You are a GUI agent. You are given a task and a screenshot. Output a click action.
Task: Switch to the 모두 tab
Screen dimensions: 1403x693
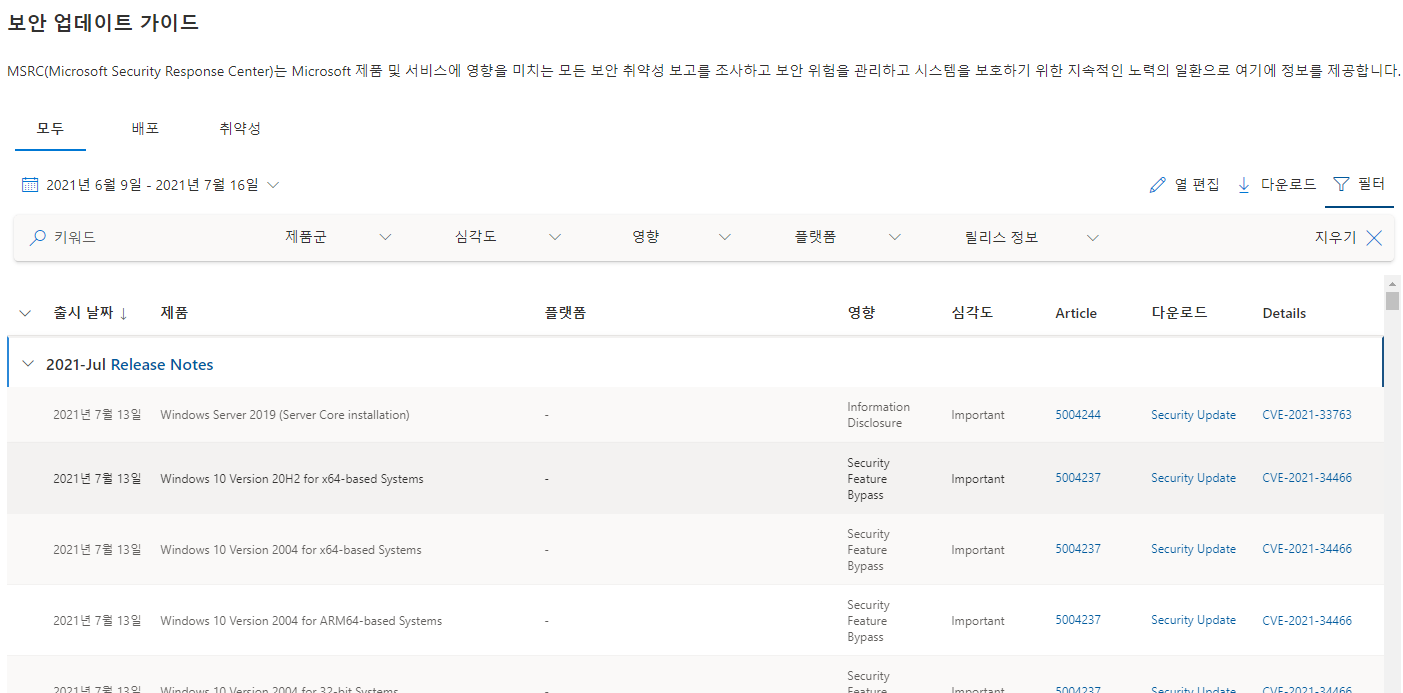pyautogui.click(x=50, y=129)
